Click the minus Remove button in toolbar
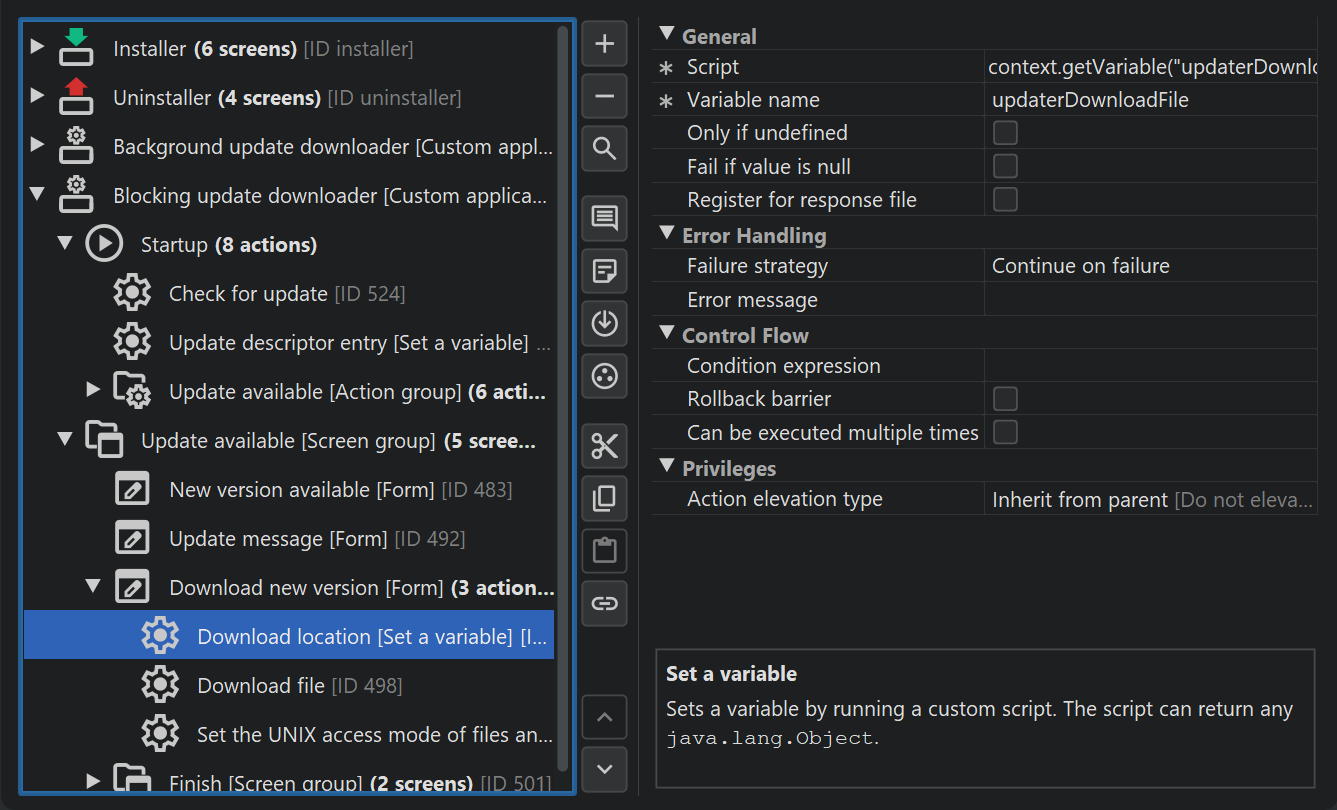 [x=604, y=97]
